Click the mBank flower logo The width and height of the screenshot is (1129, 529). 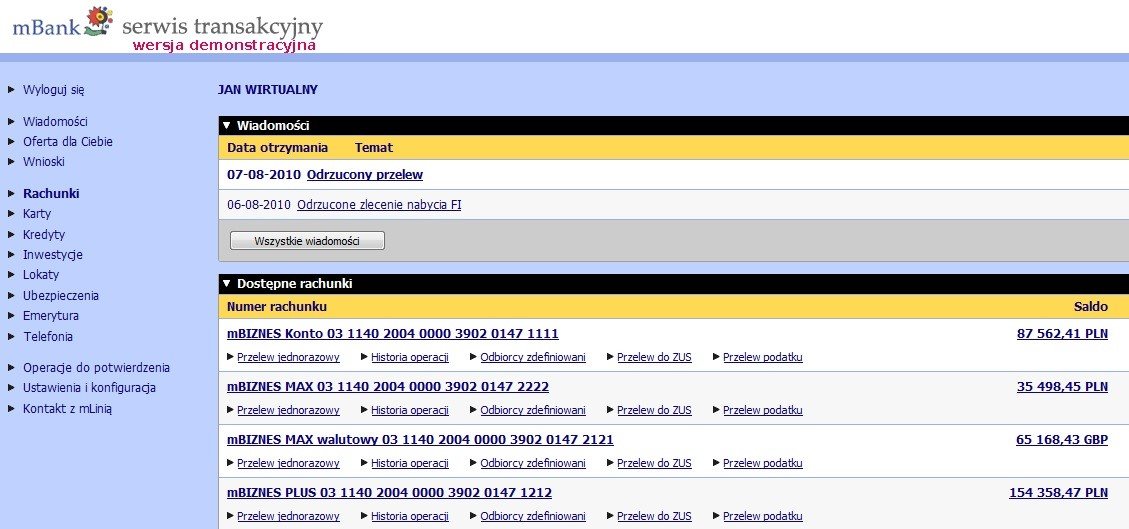[99, 21]
